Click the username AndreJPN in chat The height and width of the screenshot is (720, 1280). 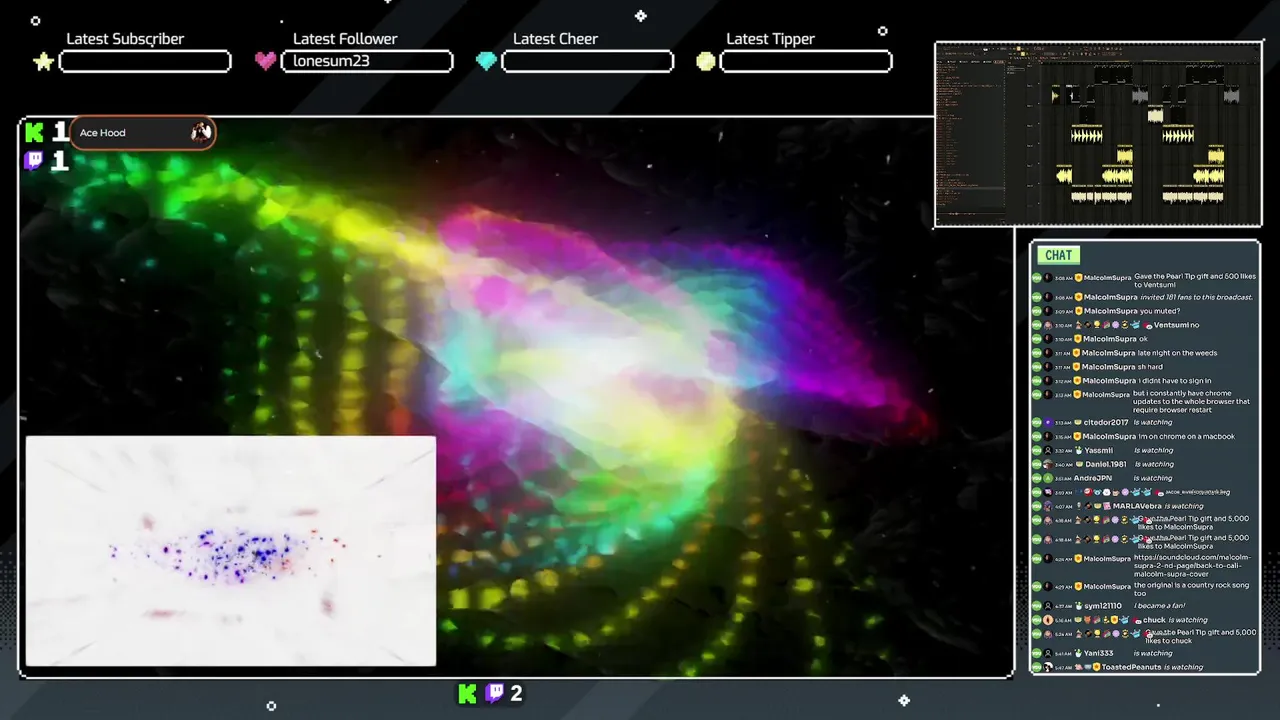(1093, 478)
